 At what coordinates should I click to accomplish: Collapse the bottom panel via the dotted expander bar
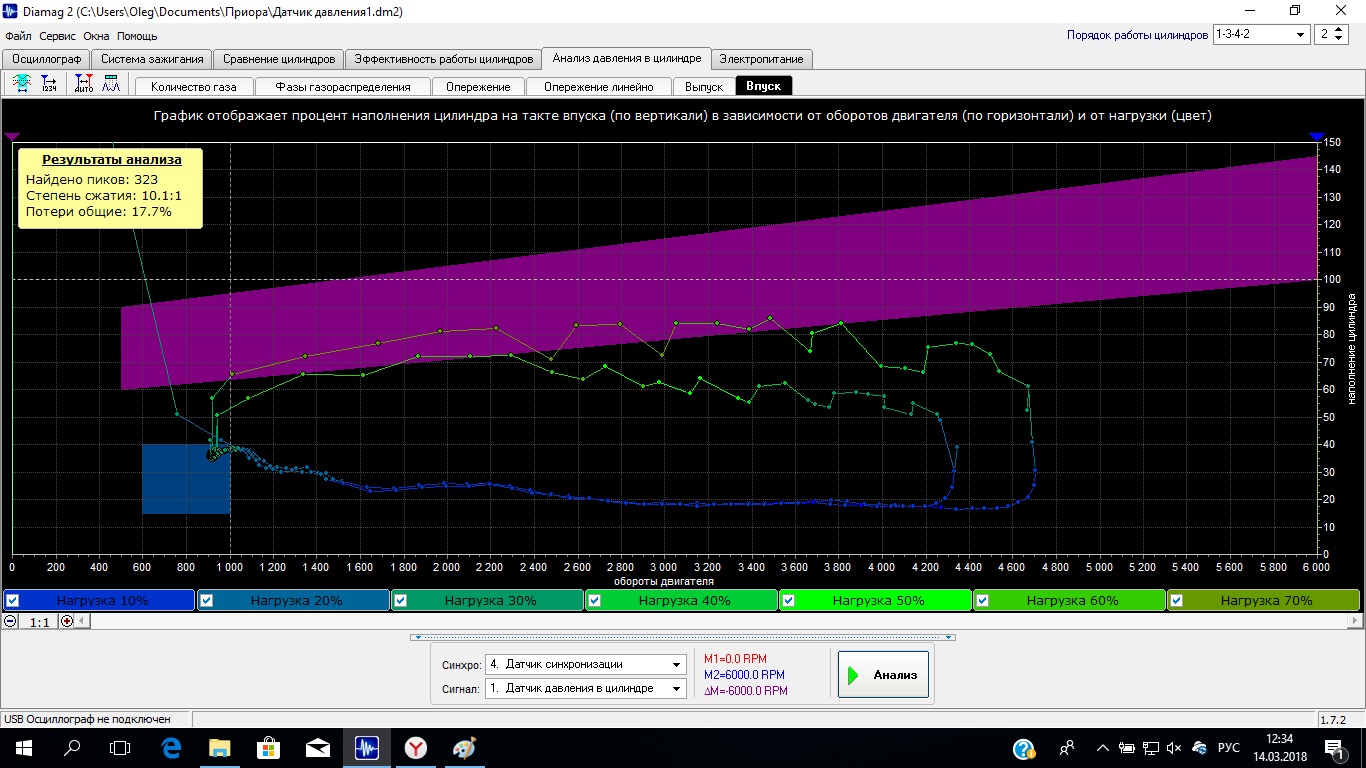point(683,637)
